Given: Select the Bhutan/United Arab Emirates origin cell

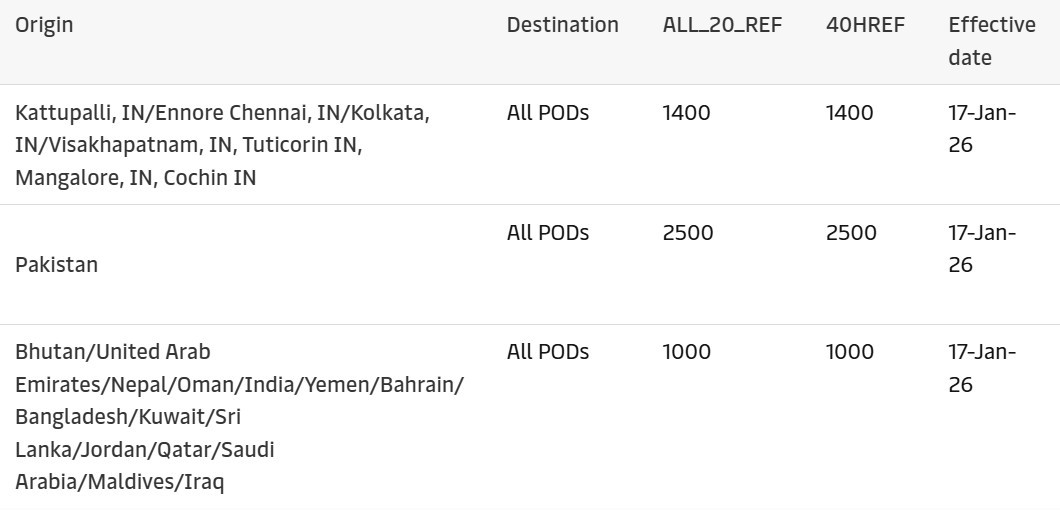Looking at the screenshot, I should pyautogui.click(x=238, y=417).
